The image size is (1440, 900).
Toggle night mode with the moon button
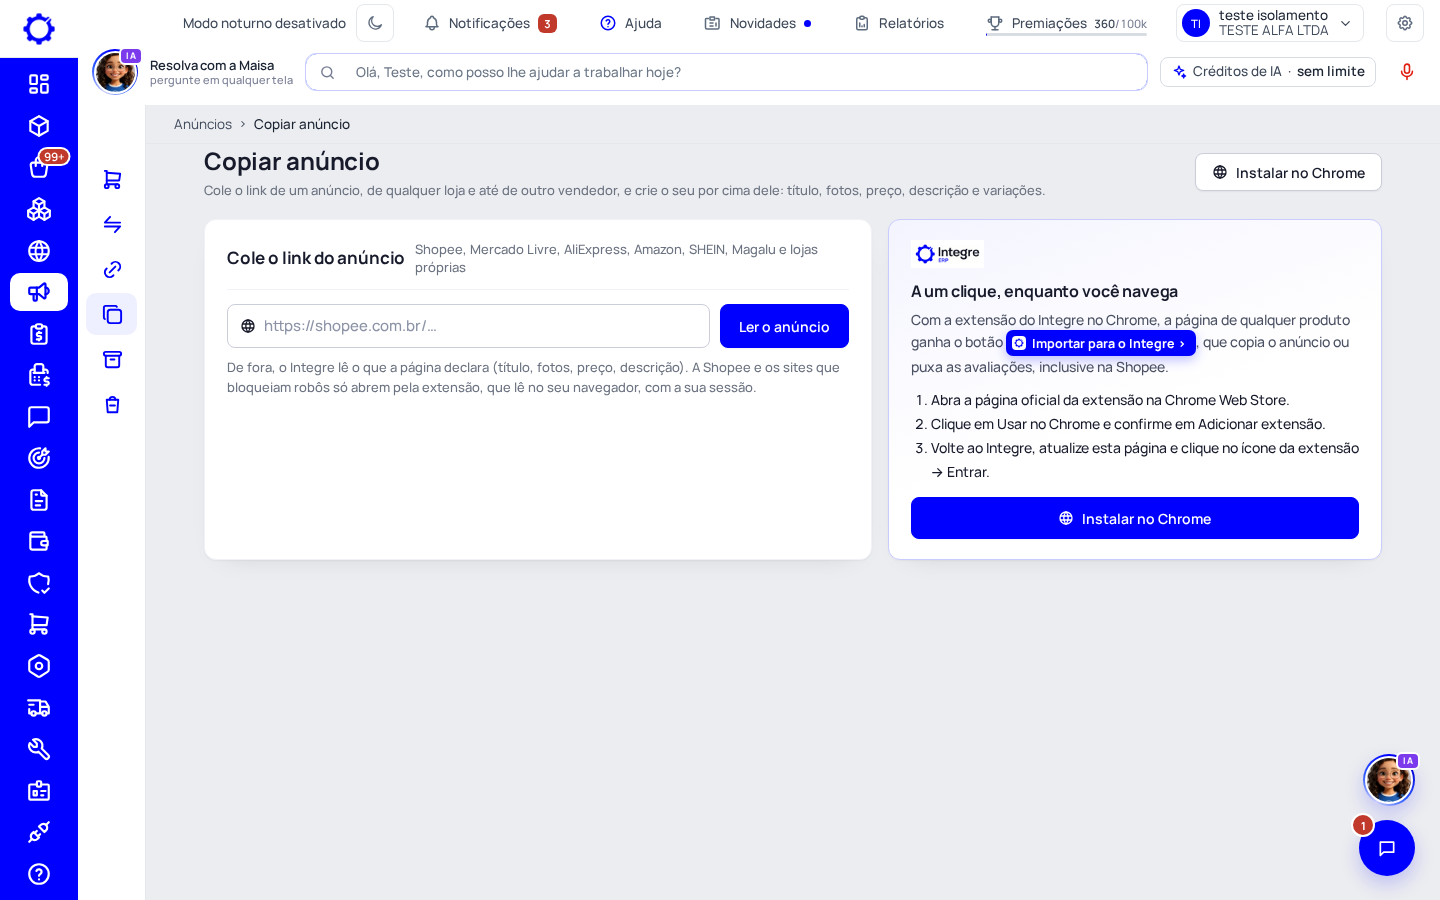pyautogui.click(x=375, y=23)
